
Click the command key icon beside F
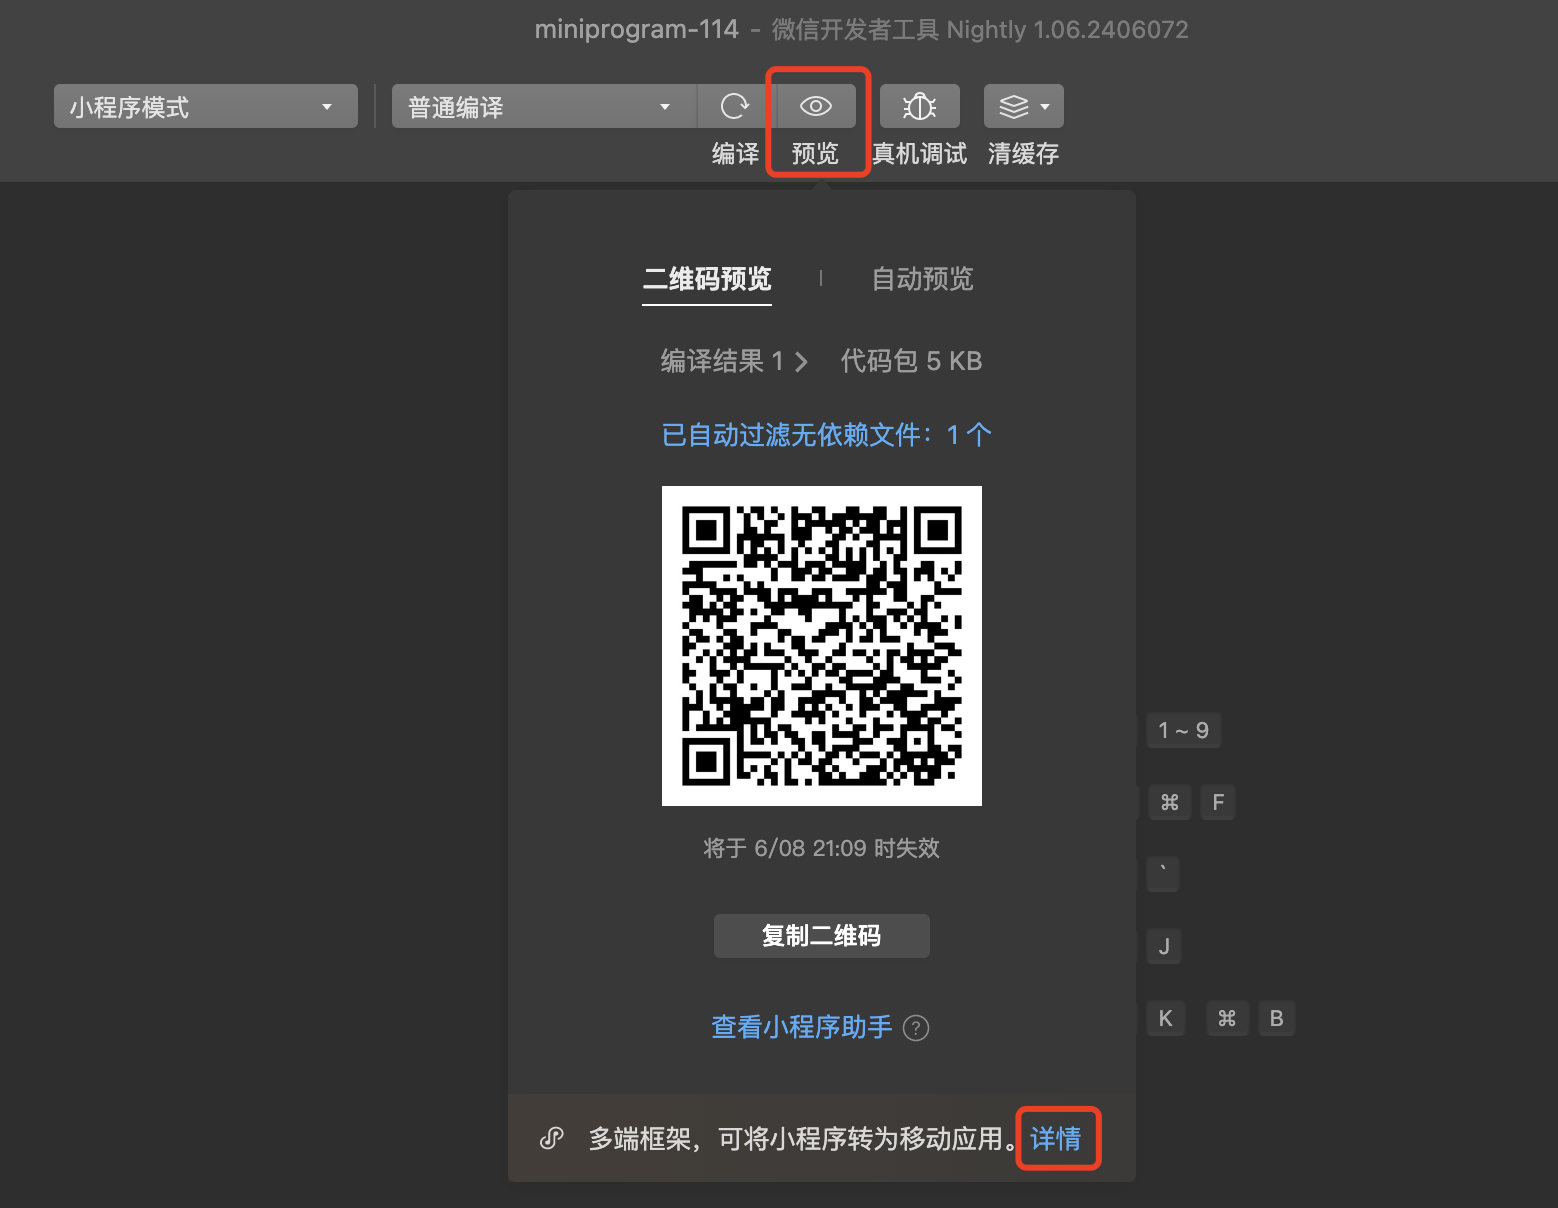pyautogui.click(x=1169, y=802)
